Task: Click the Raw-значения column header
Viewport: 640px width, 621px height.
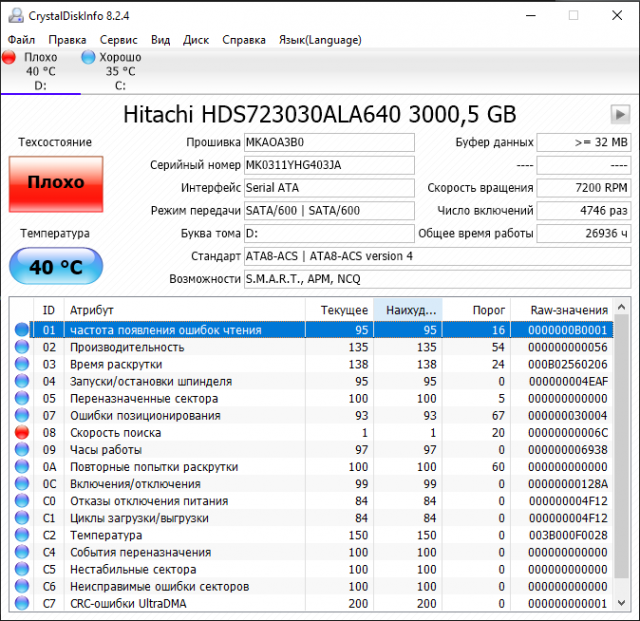Action: pos(562,310)
